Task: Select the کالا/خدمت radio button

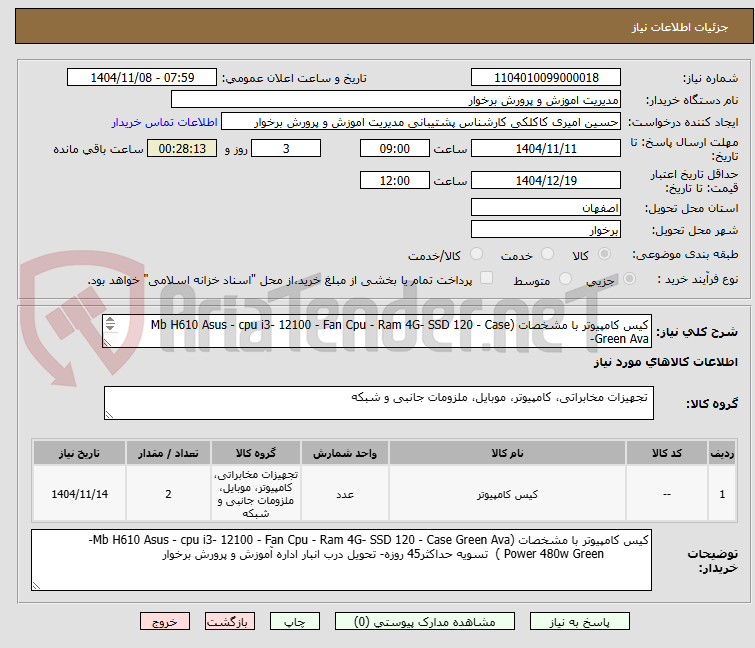Action: point(476,254)
